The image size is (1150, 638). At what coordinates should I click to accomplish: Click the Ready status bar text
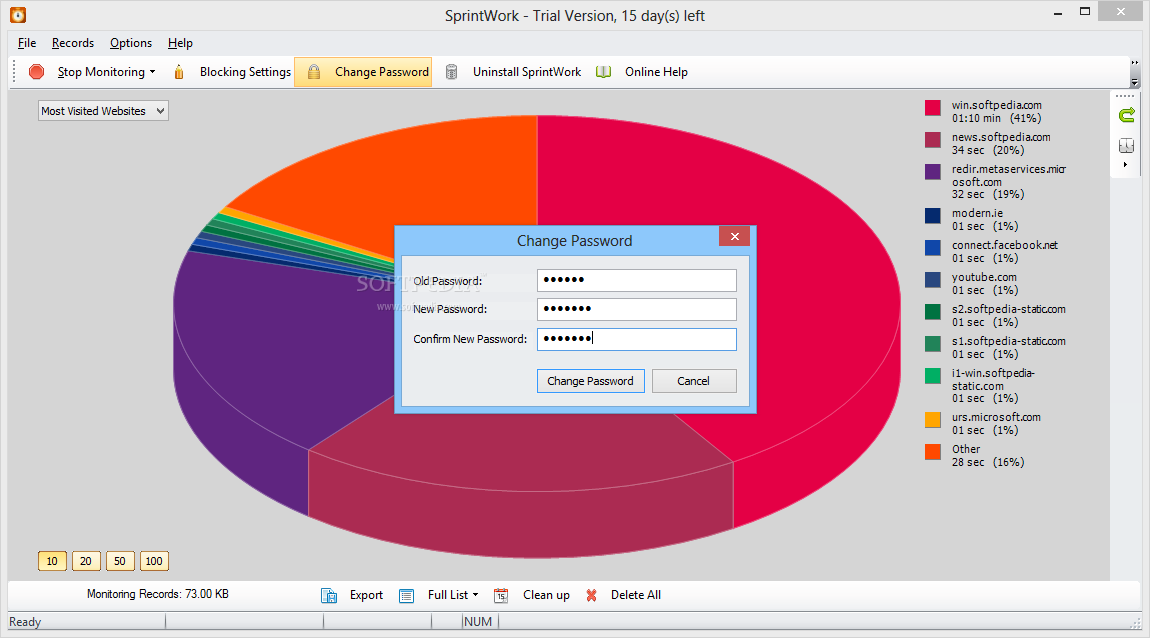tap(25, 622)
